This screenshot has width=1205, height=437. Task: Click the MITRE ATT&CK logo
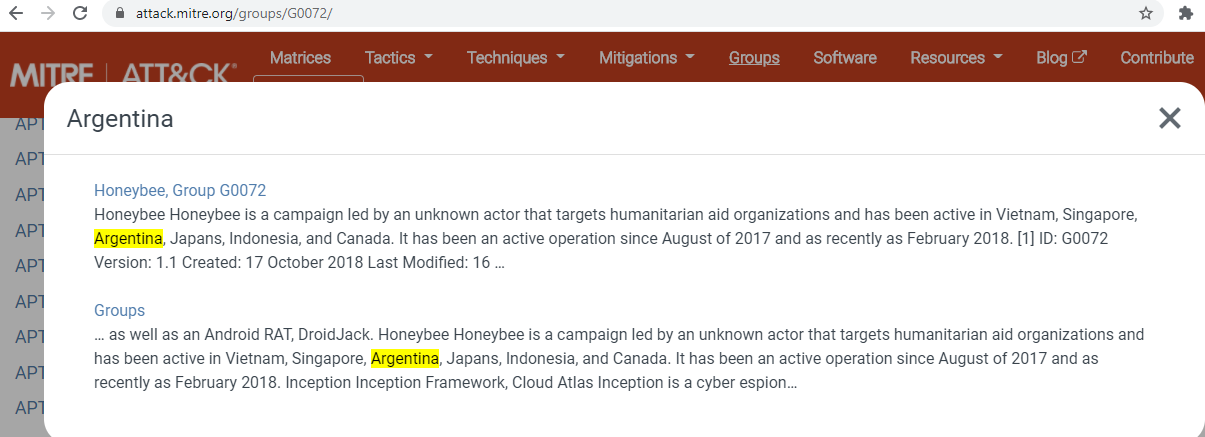[x=124, y=75]
